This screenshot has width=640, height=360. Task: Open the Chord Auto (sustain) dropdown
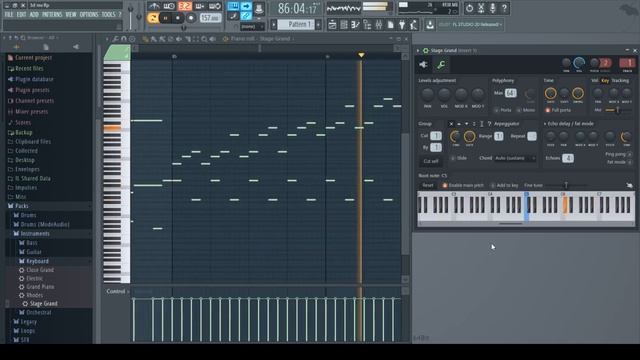[515, 158]
